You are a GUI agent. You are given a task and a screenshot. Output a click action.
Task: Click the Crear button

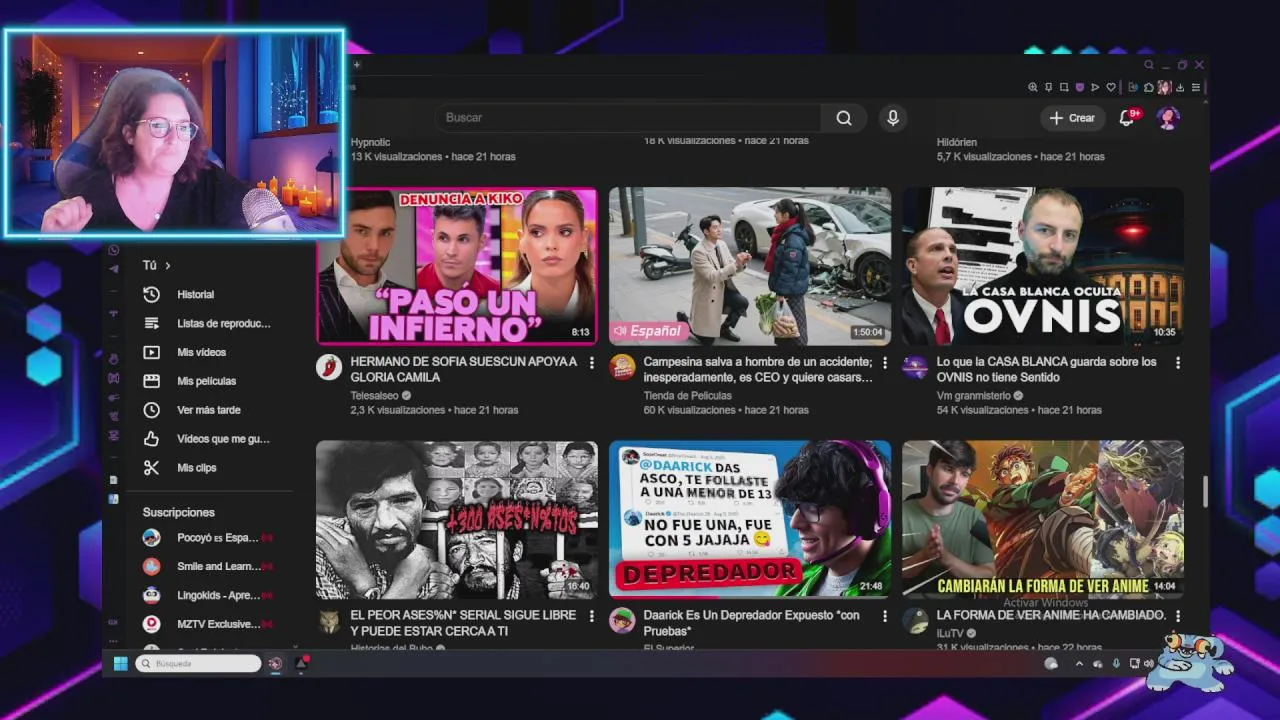1072,118
